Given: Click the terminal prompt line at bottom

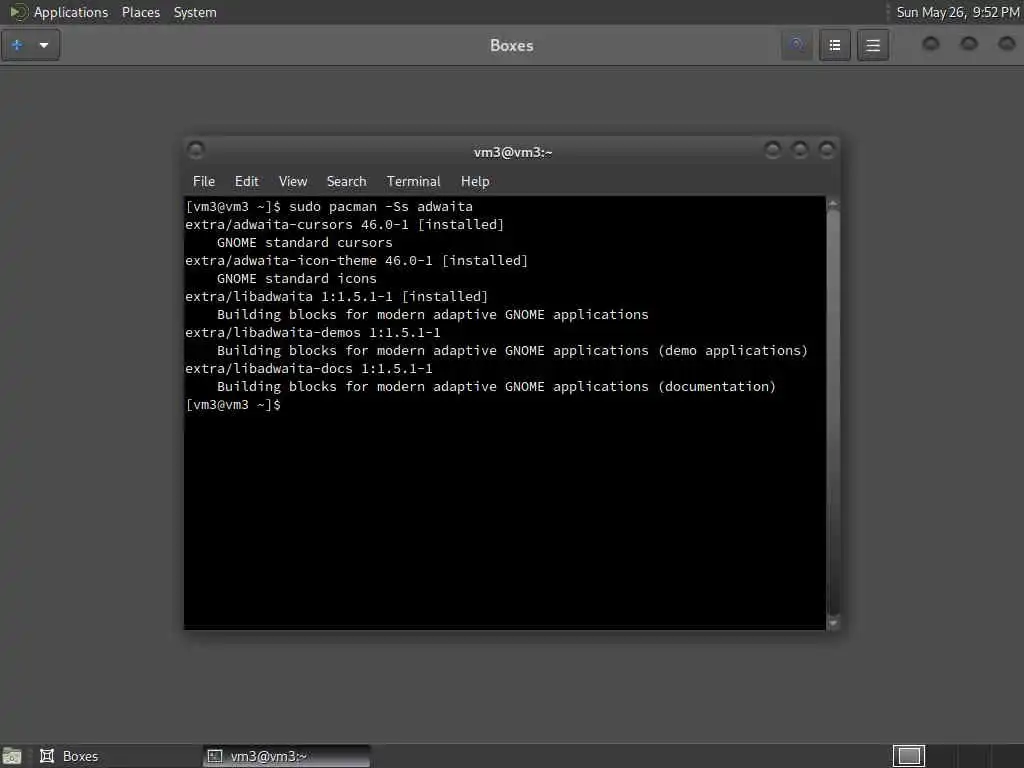Looking at the screenshot, I should [x=233, y=405].
